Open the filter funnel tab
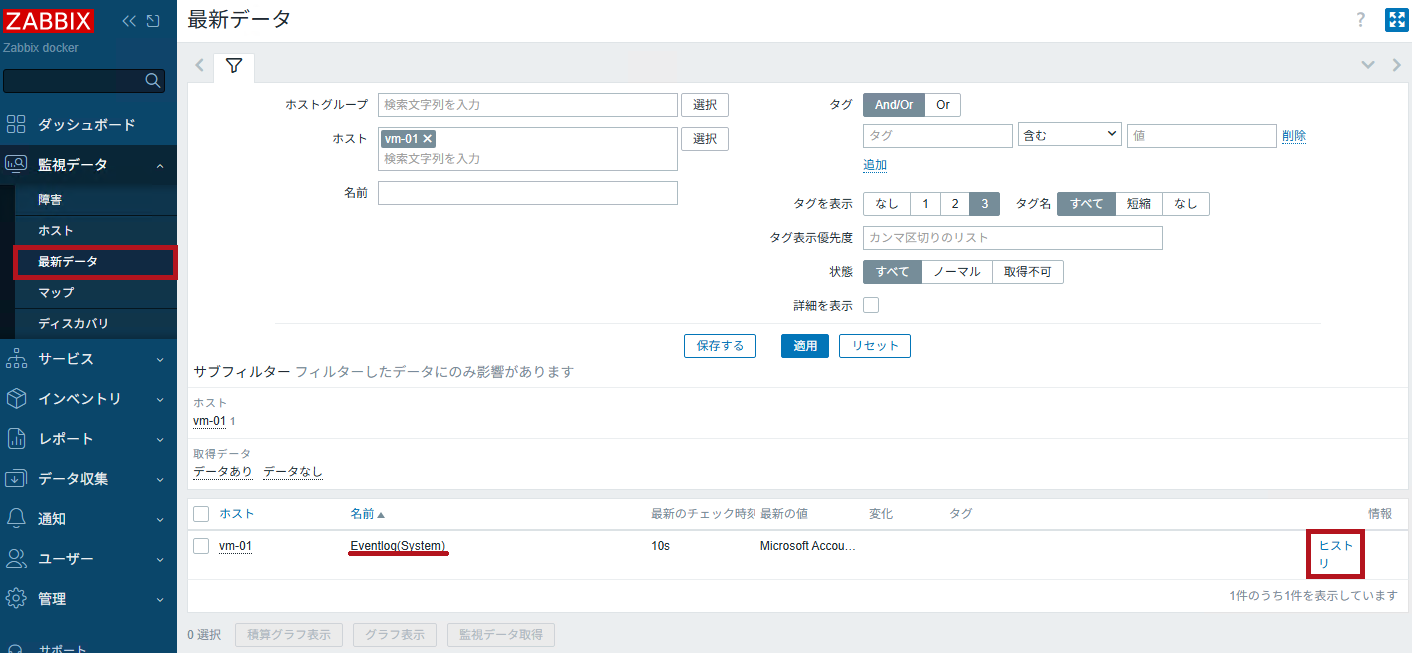This screenshot has height=653, width=1412. (x=234, y=66)
